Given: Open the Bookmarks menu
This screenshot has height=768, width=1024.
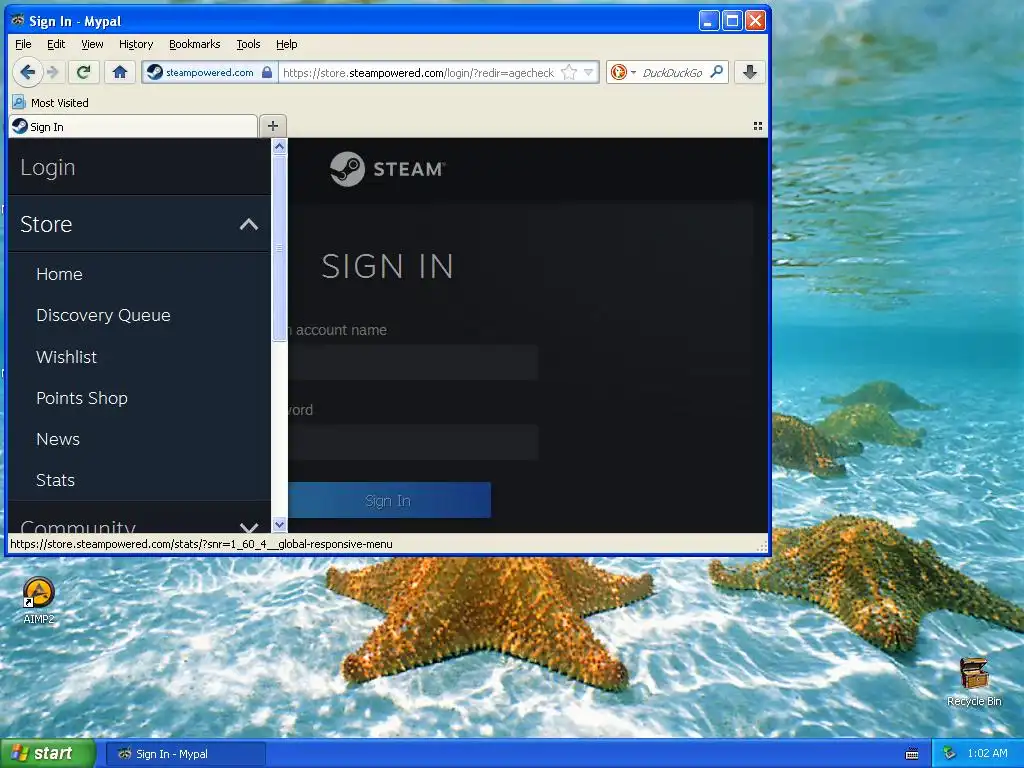Looking at the screenshot, I should 195,44.
